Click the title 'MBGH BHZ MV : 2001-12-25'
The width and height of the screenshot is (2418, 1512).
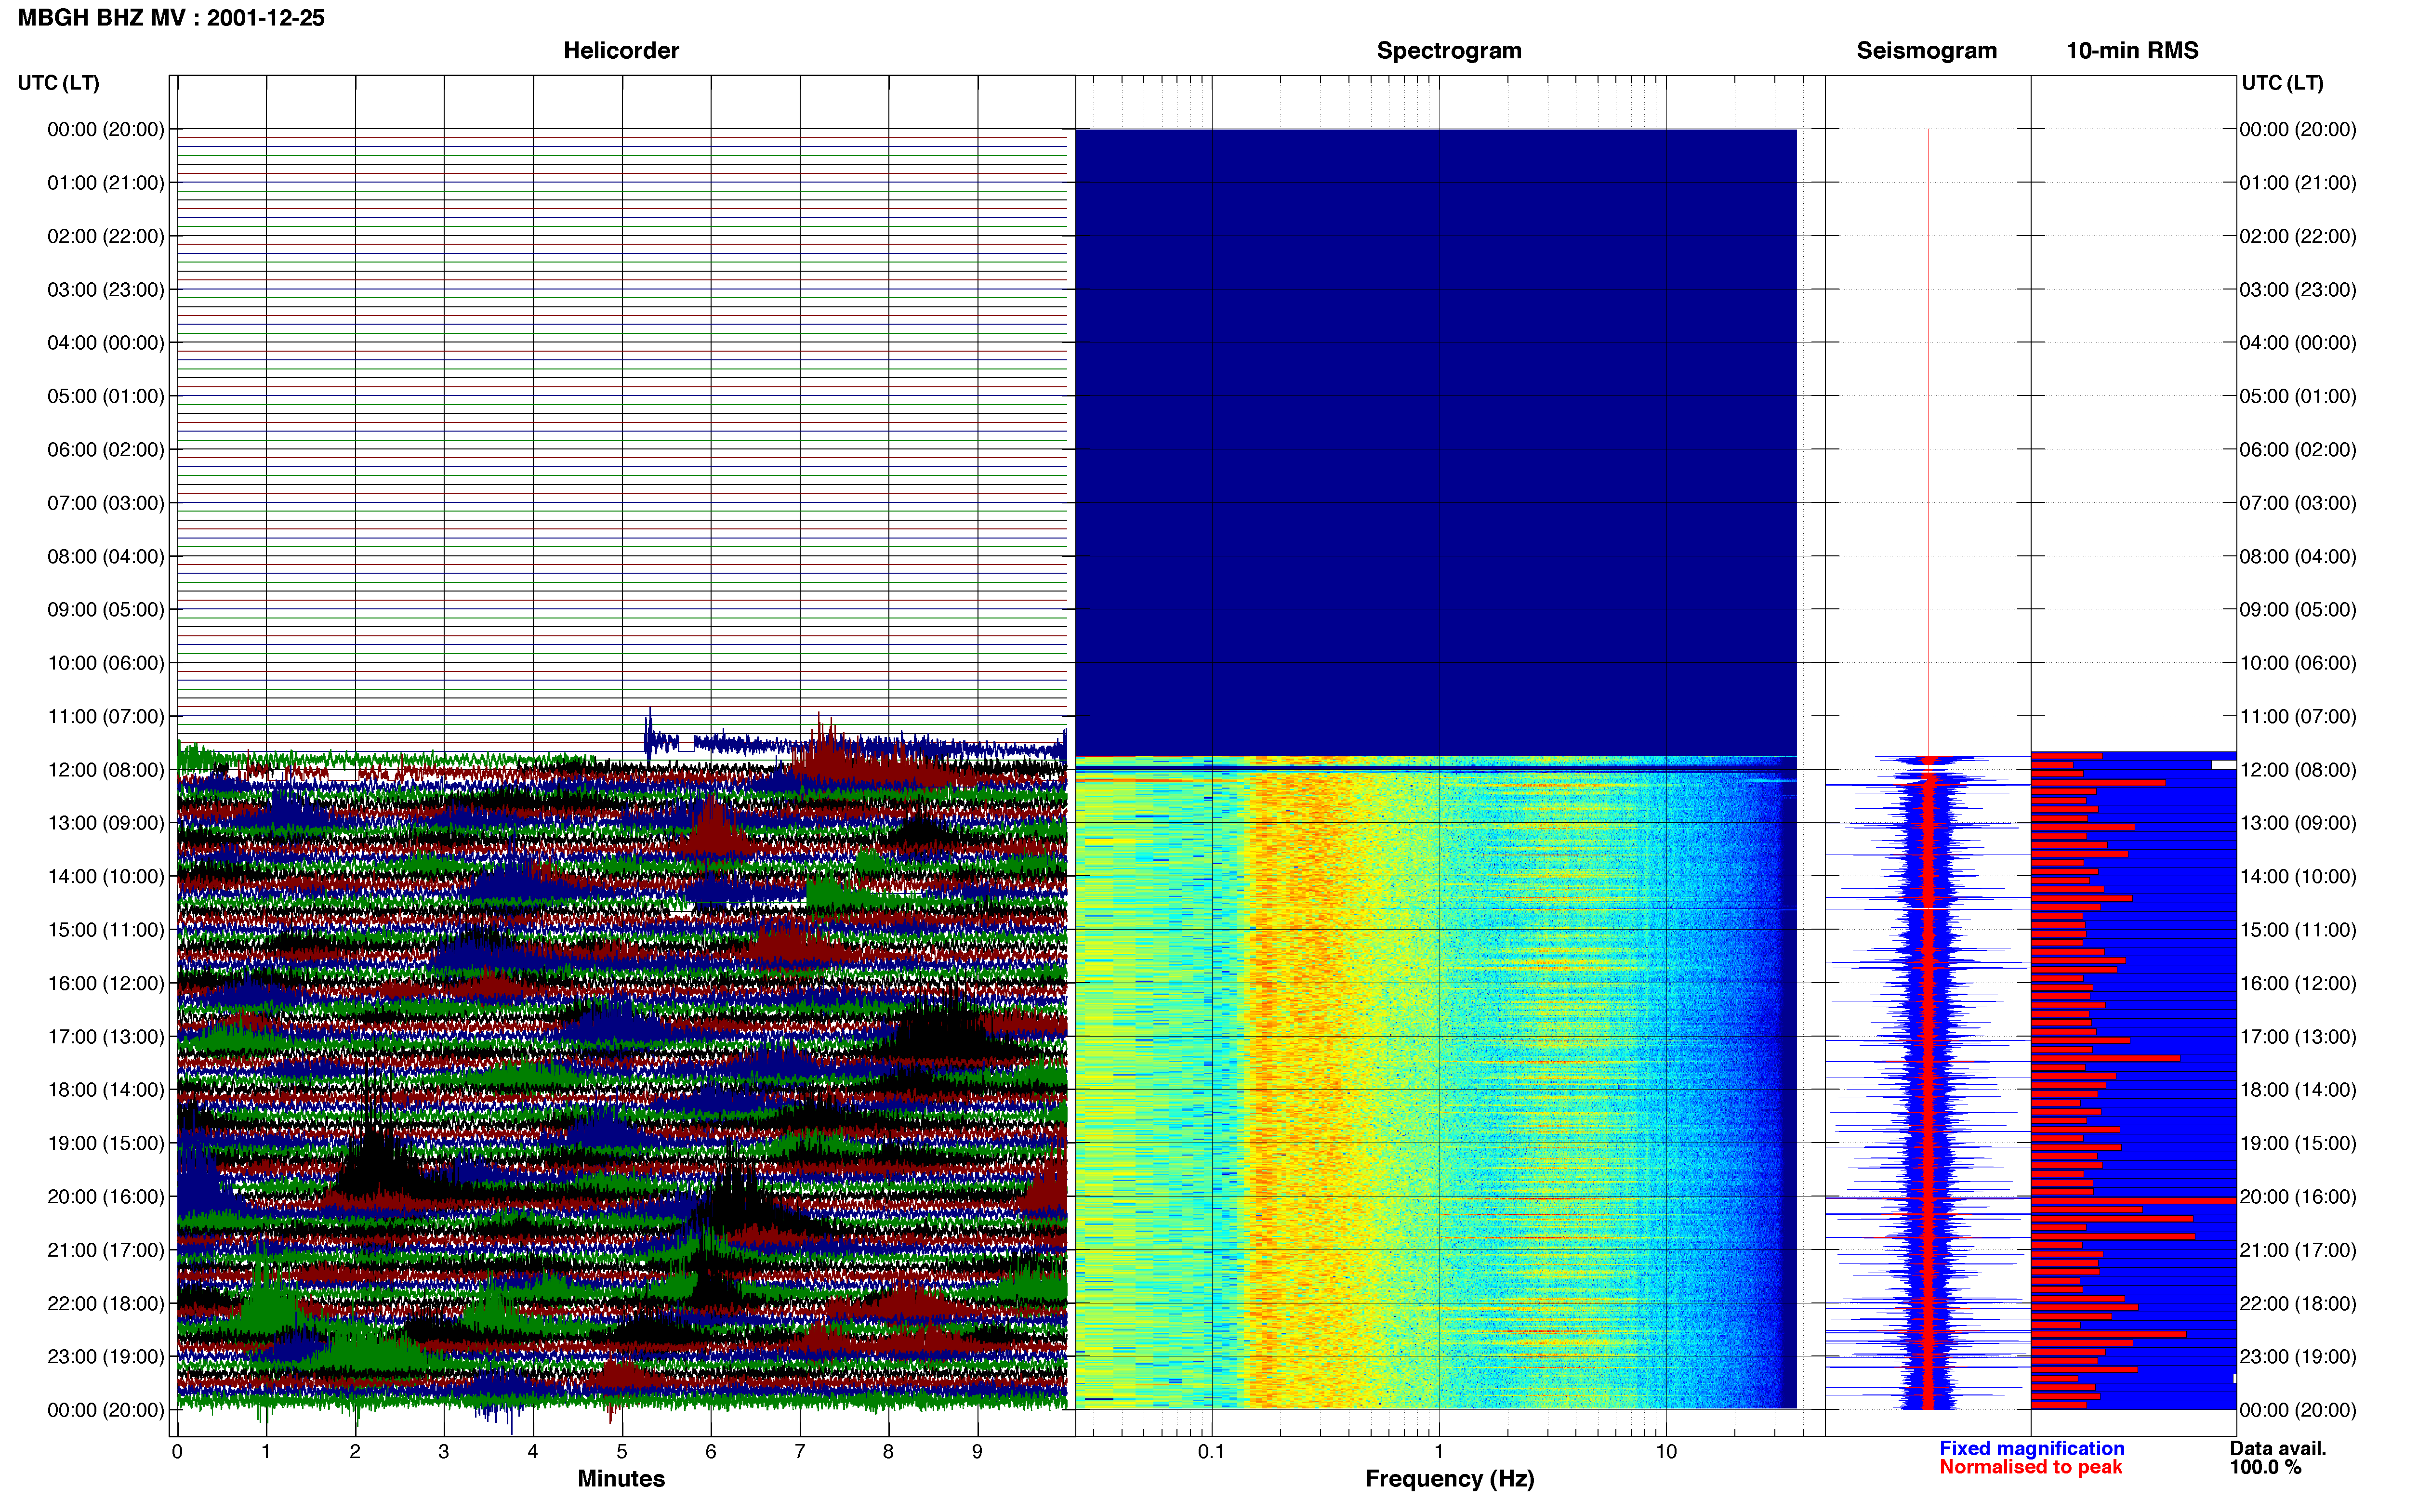171,18
